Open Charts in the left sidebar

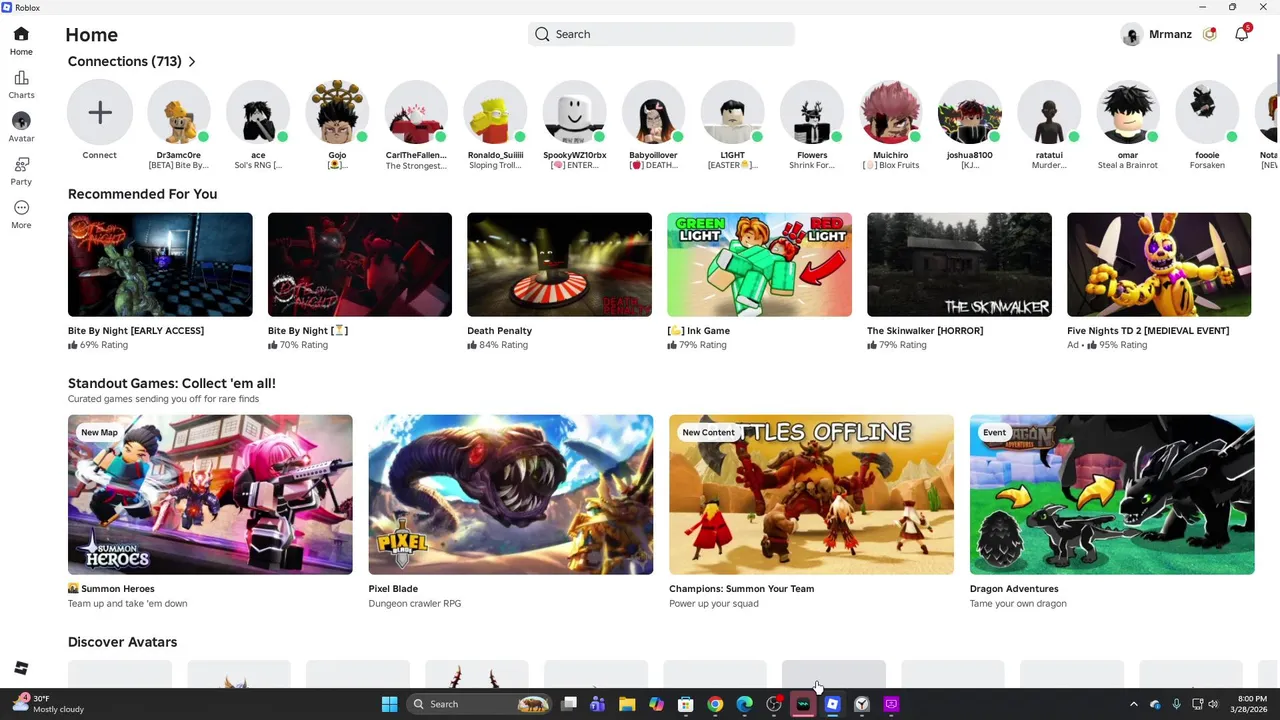tap(21, 85)
